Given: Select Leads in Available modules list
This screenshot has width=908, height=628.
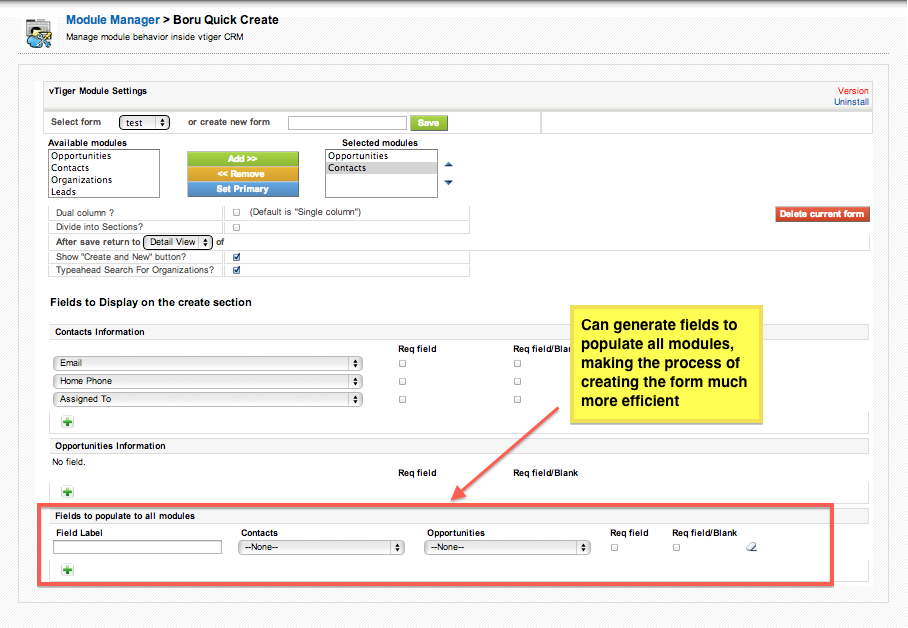Looking at the screenshot, I should (104, 192).
